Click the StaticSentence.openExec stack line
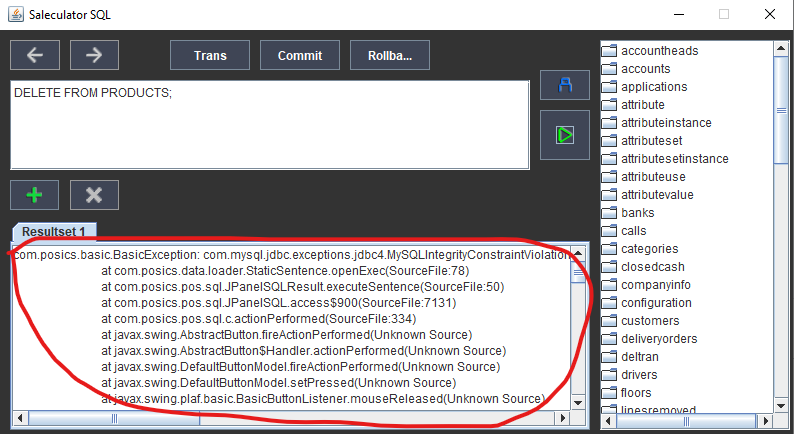The width and height of the screenshot is (794, 434). point(285,271)
